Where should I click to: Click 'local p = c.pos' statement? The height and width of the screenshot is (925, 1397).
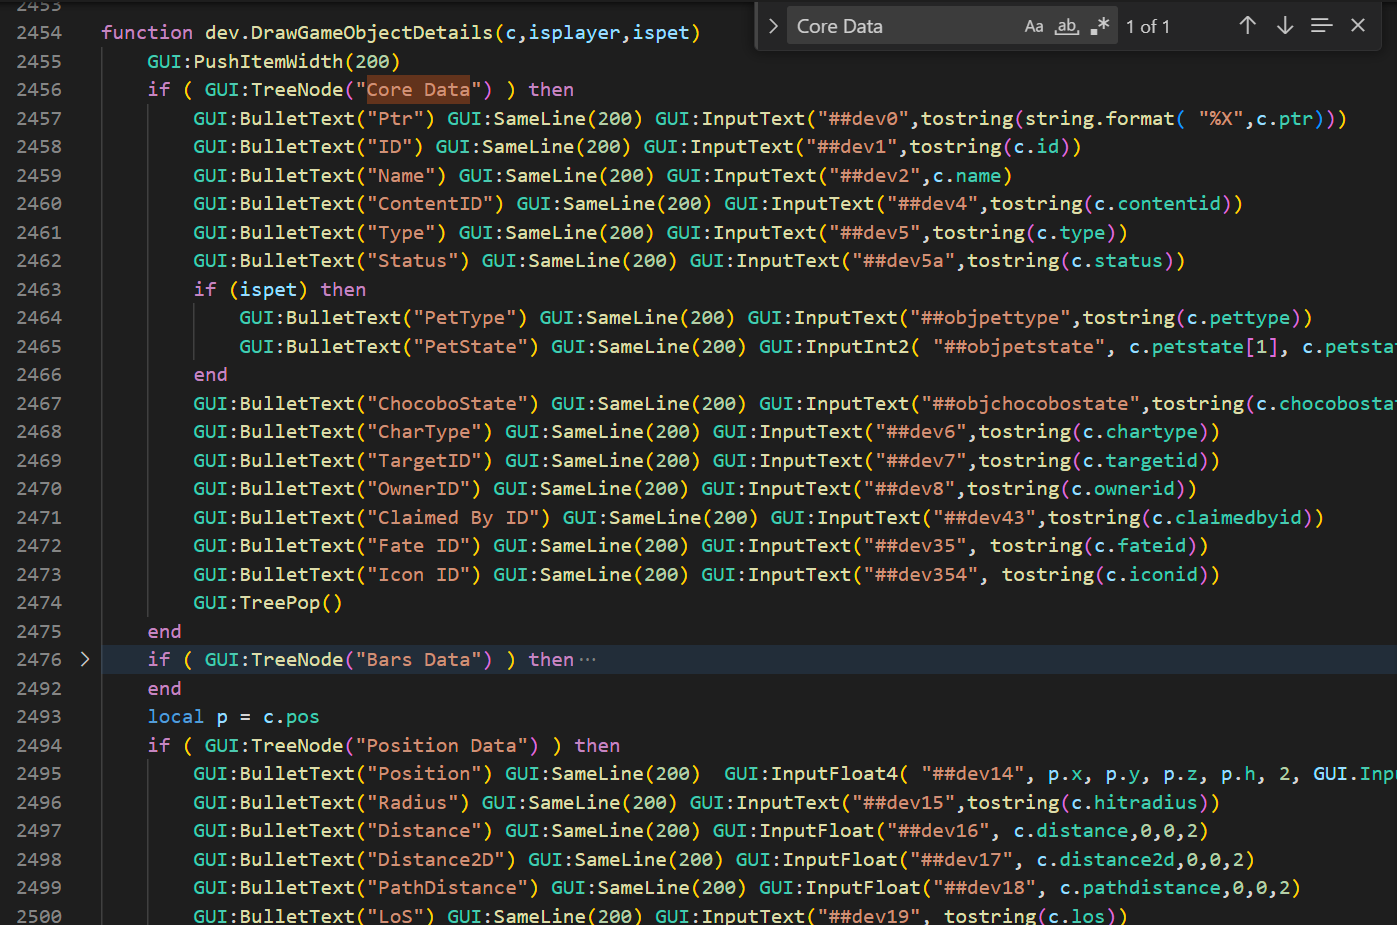point(234,717)
